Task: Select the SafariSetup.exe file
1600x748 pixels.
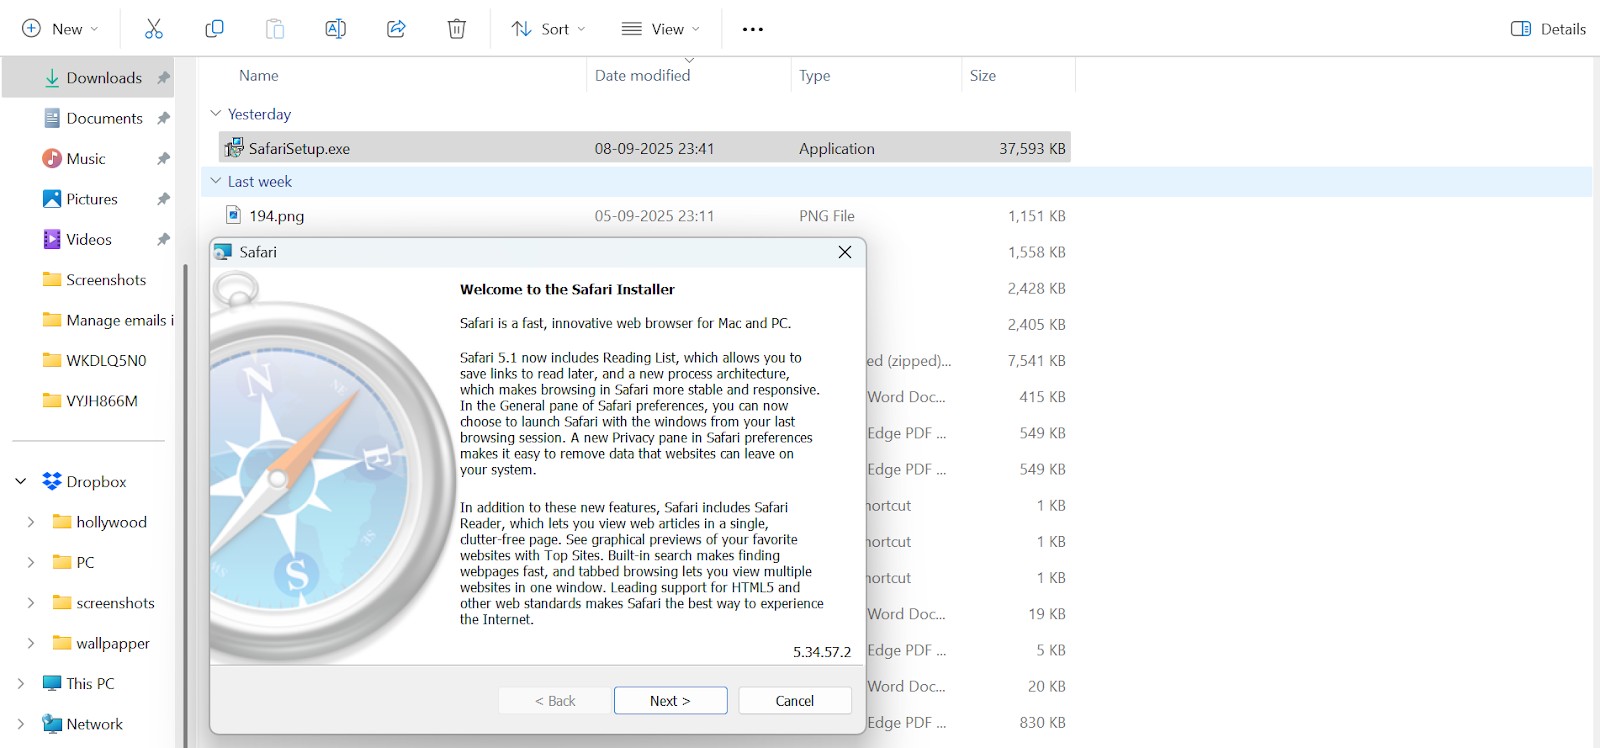Action: click(x=645, y=148)
